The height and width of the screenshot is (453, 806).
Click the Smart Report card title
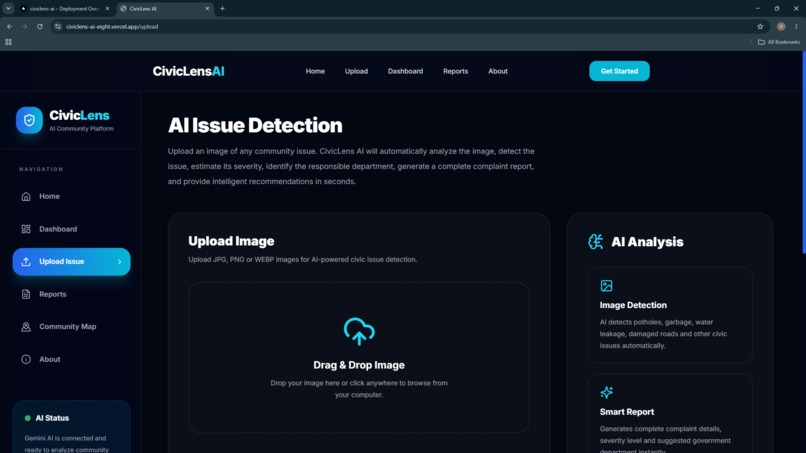tap(627, 412)
